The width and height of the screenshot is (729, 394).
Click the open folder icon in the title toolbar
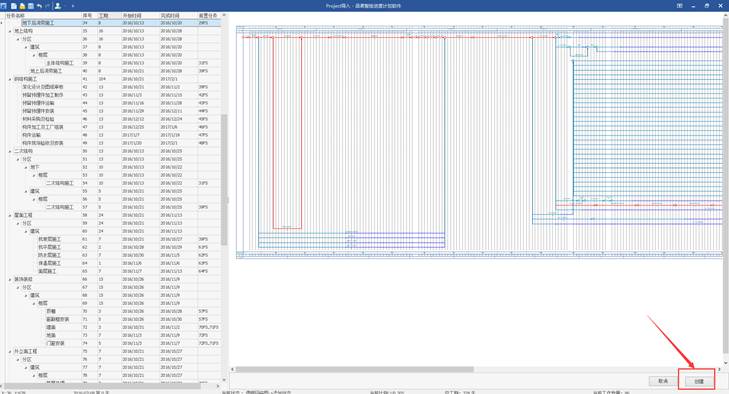(x=22, y=6)
